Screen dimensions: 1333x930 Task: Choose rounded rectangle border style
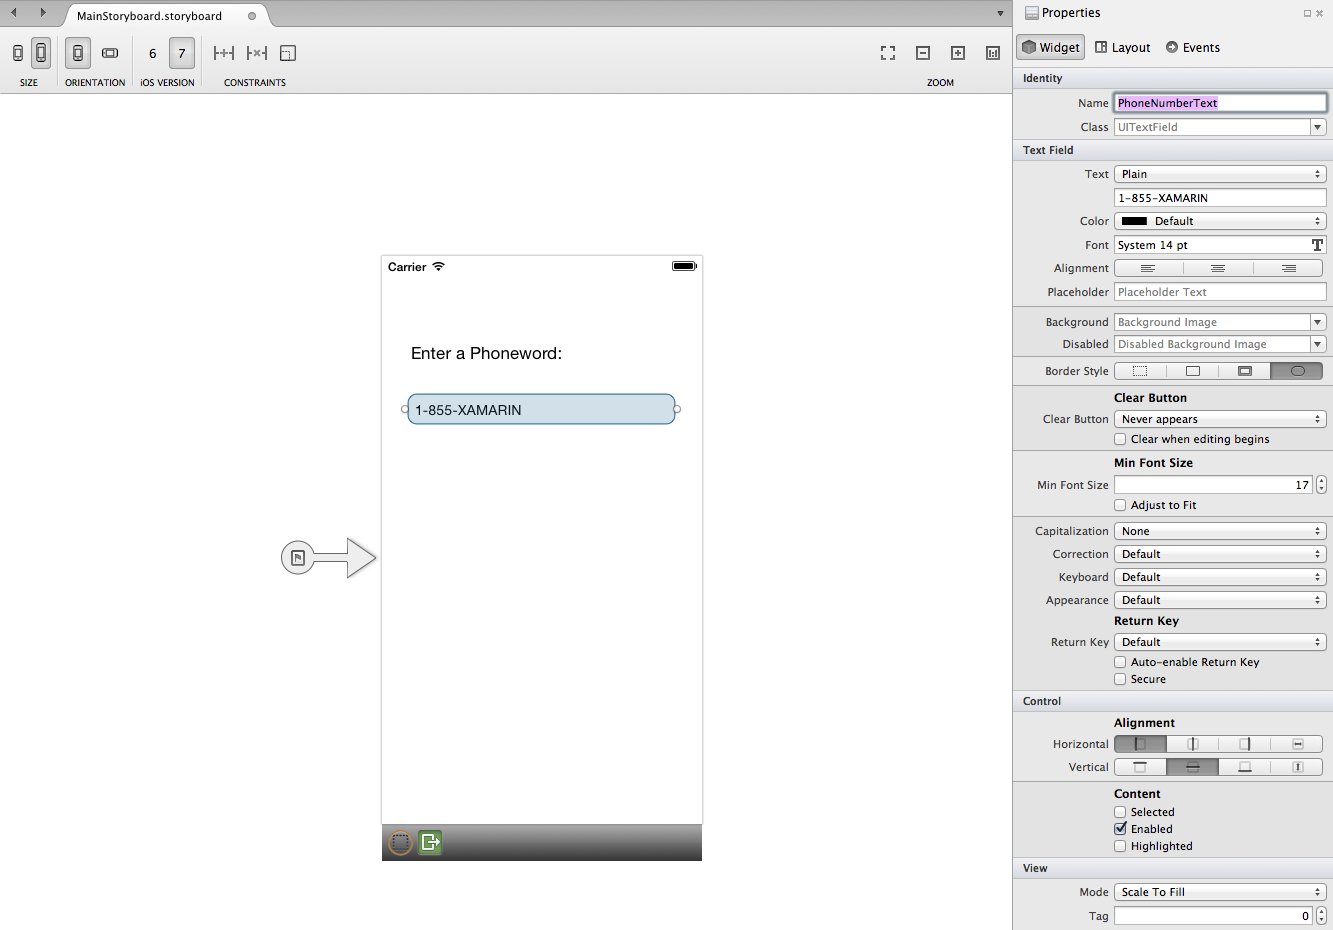click(x=1296, y=371)
